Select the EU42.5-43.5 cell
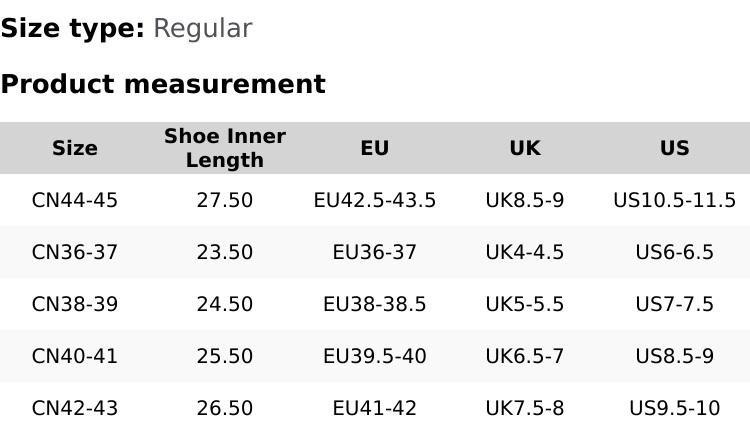The width and height of the screenshot is (750, 434). pos(375,200)
